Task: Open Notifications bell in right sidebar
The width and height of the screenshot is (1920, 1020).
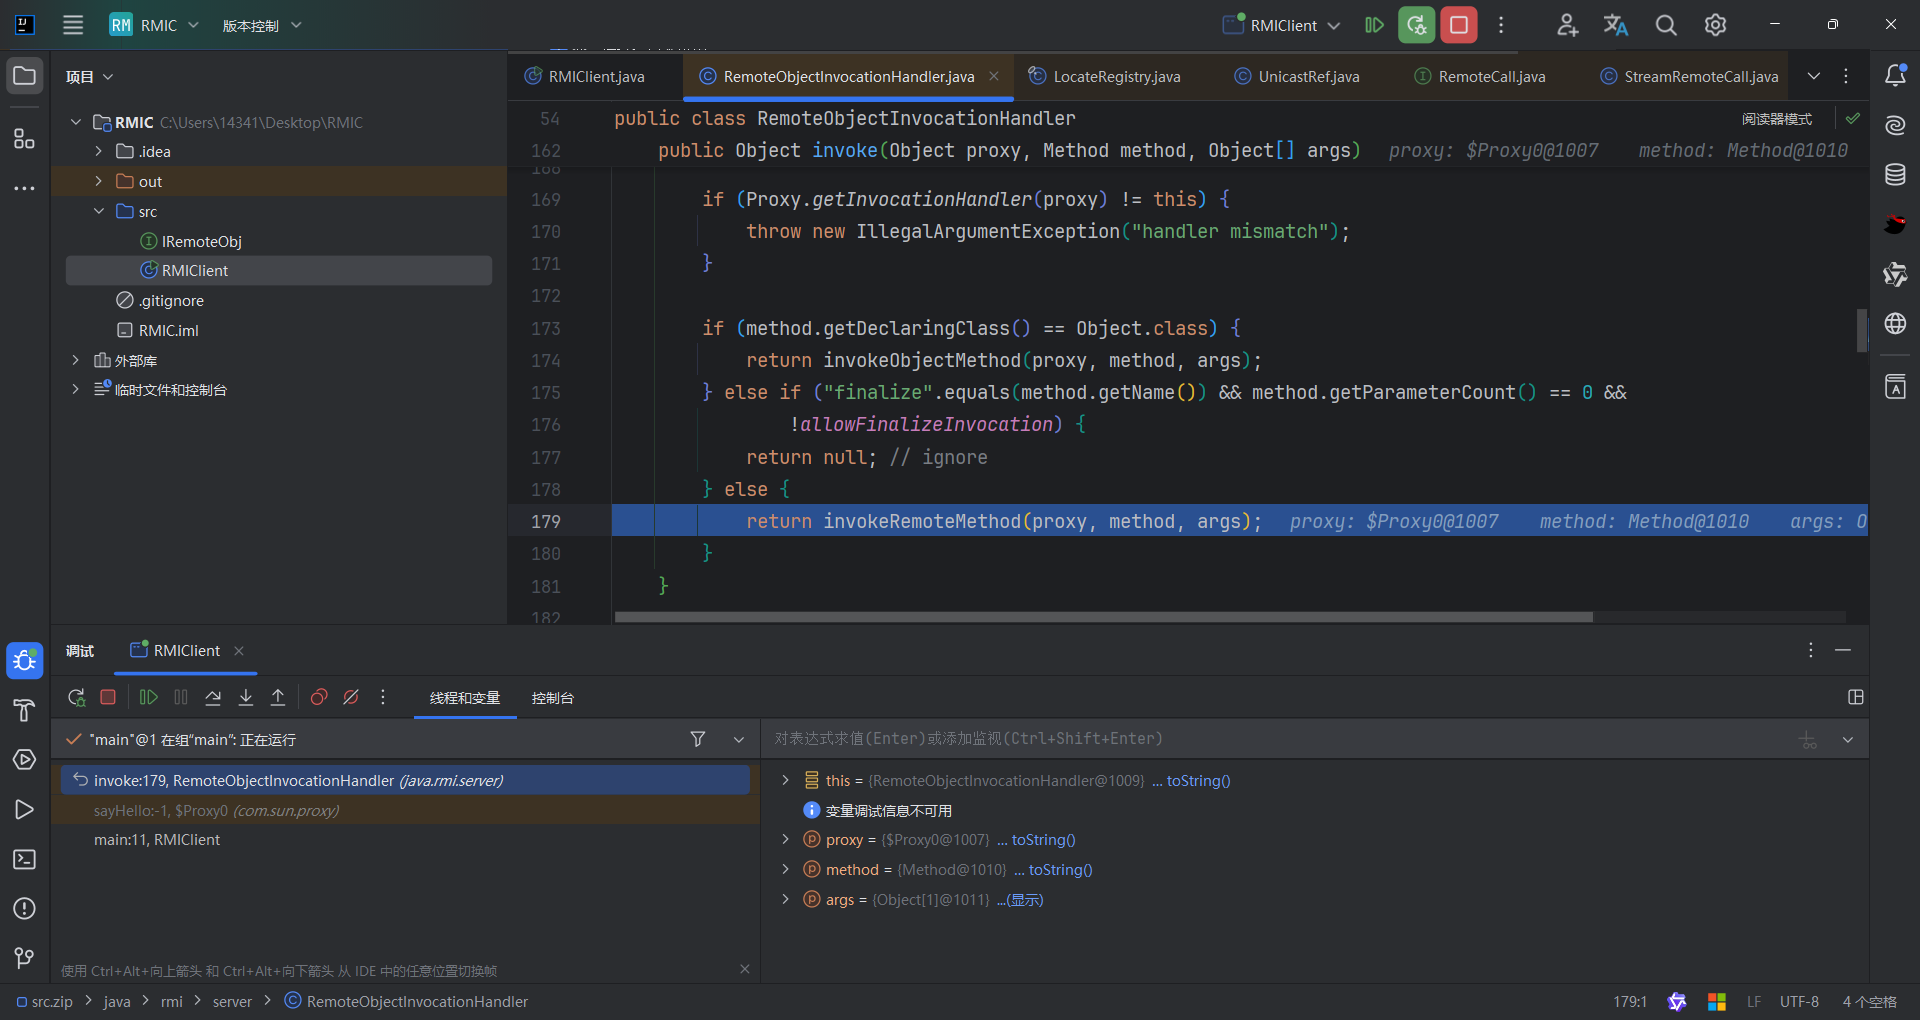Action: pos(1895,76)
